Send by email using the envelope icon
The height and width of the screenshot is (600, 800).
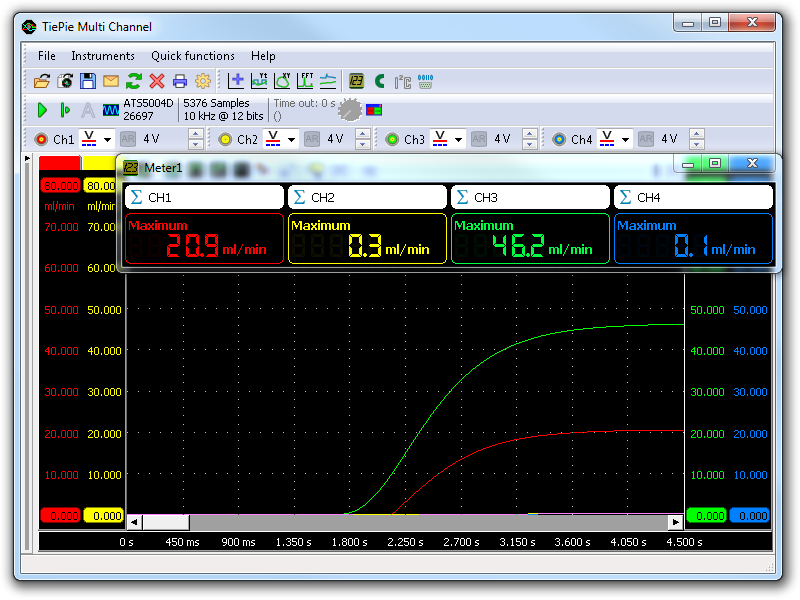111,81
